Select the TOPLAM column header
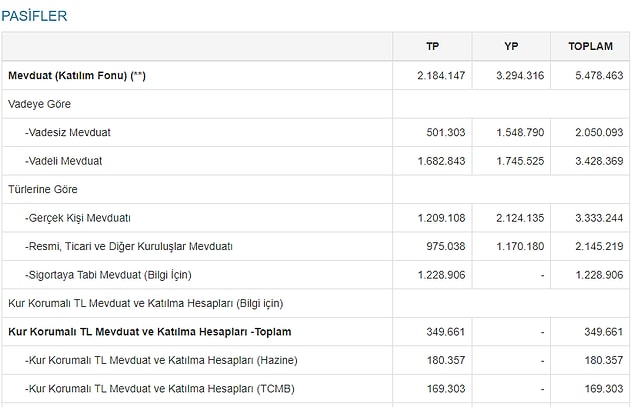This screenshot has height=407, width=635. [590, 47]
